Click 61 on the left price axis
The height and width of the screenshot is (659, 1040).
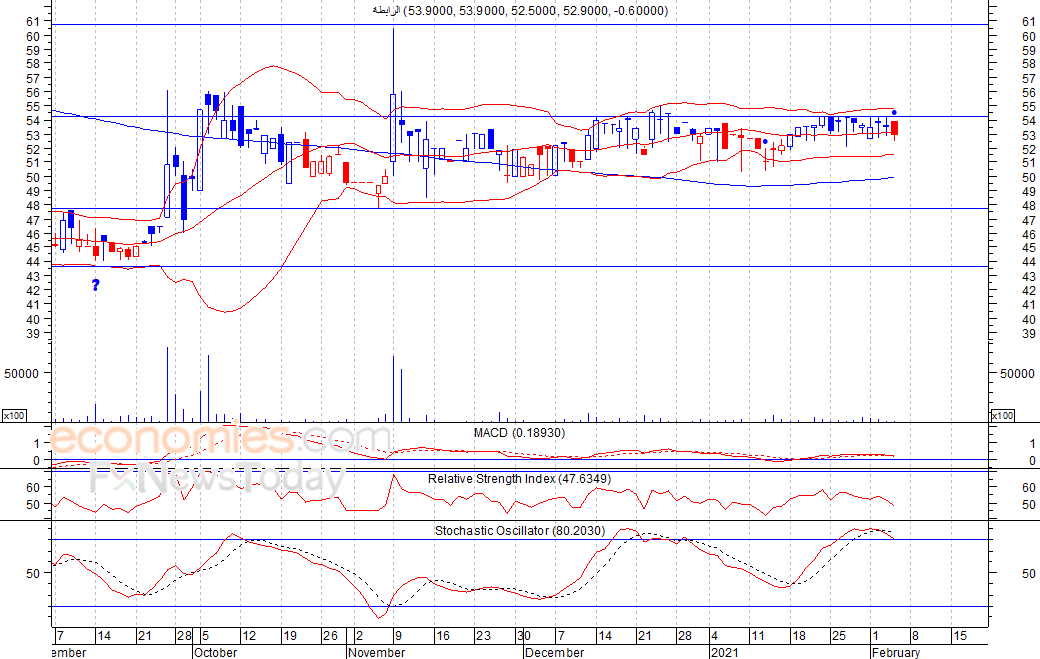(33, 22)
